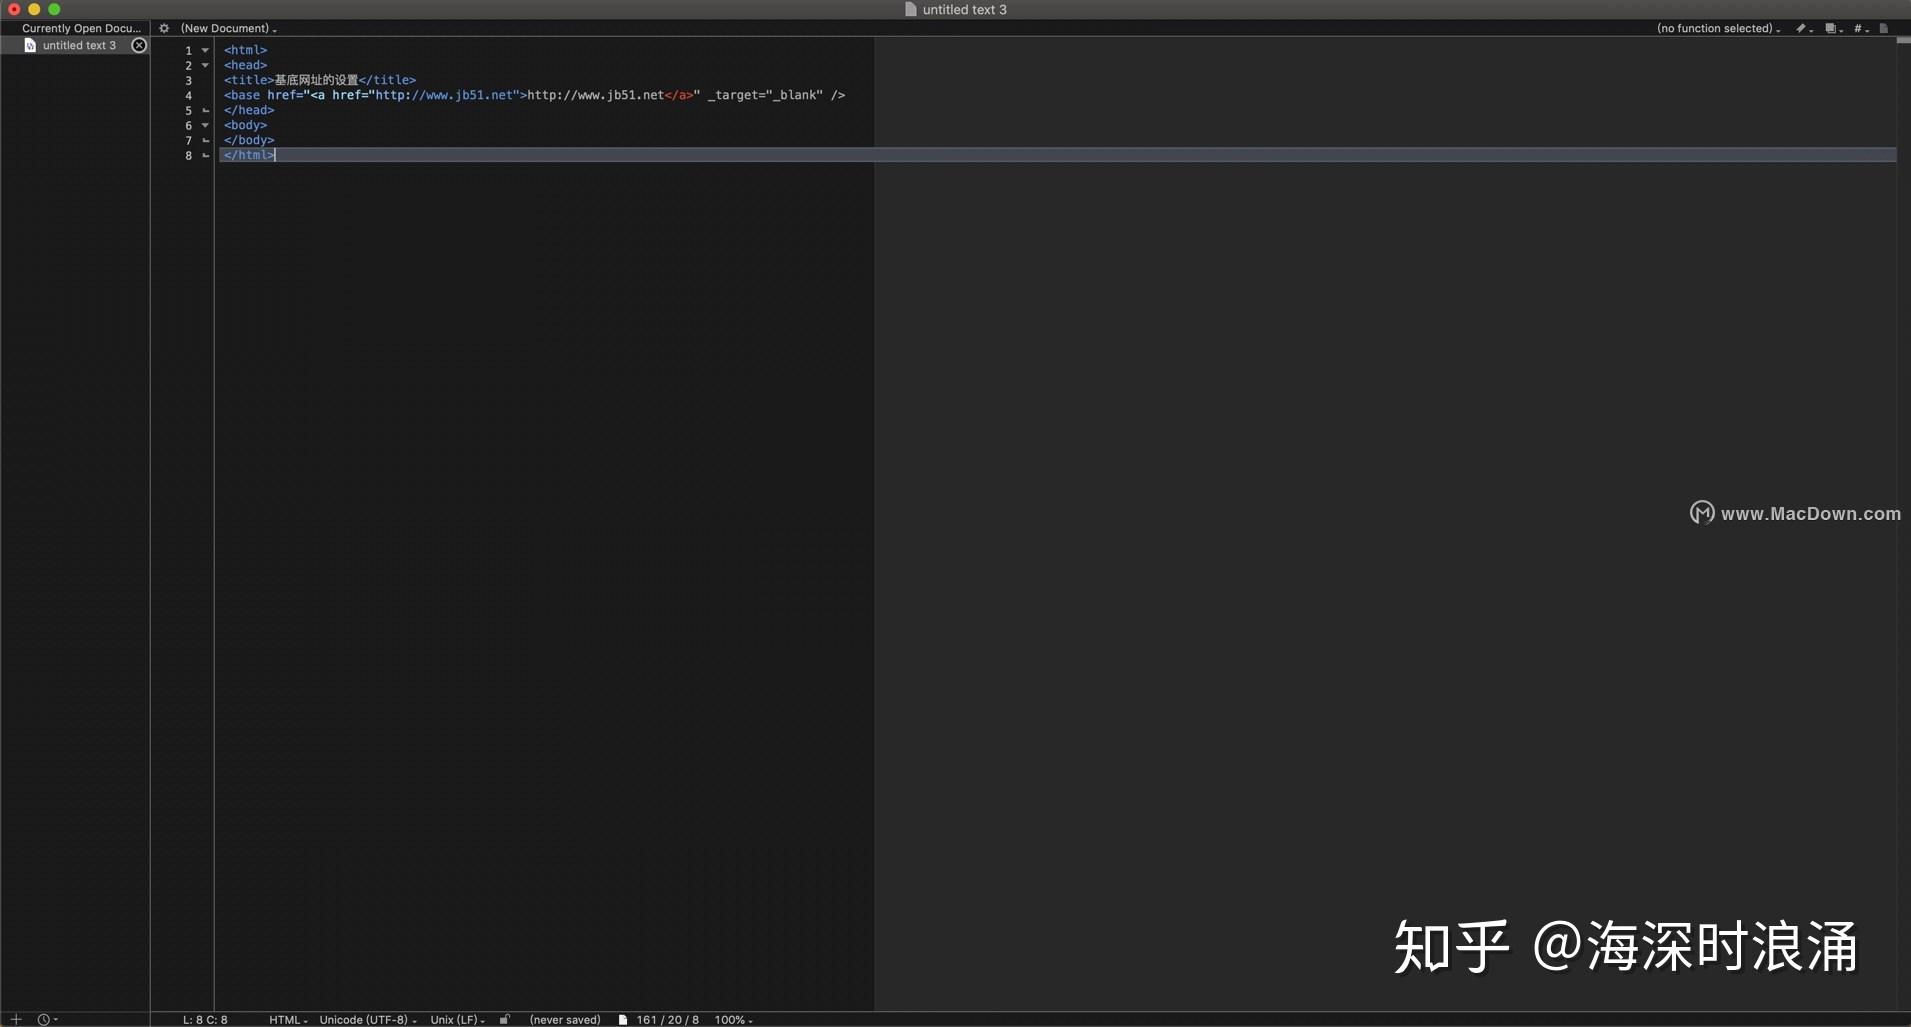Collapse the code fold at line 1

(205, 49)
